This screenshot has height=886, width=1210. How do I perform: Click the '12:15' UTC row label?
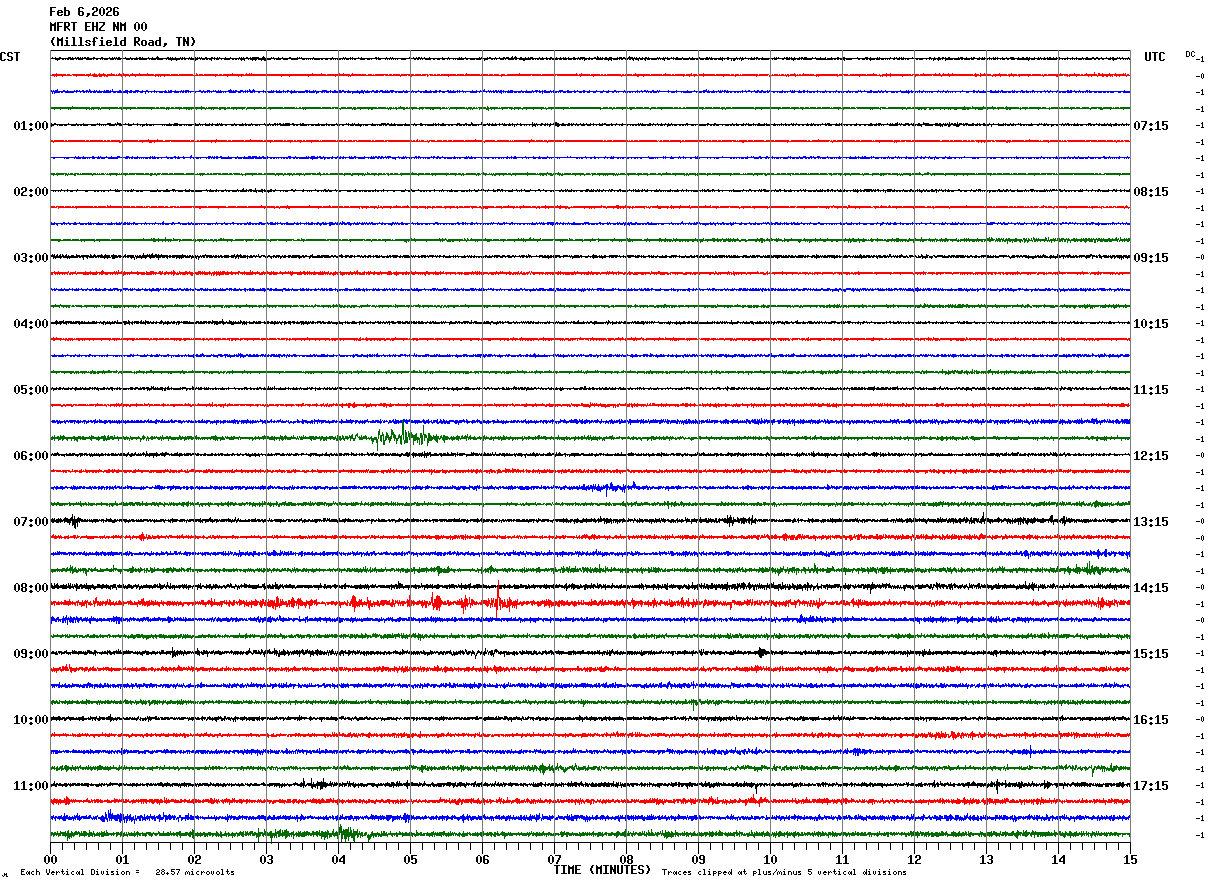(1151, 456)
